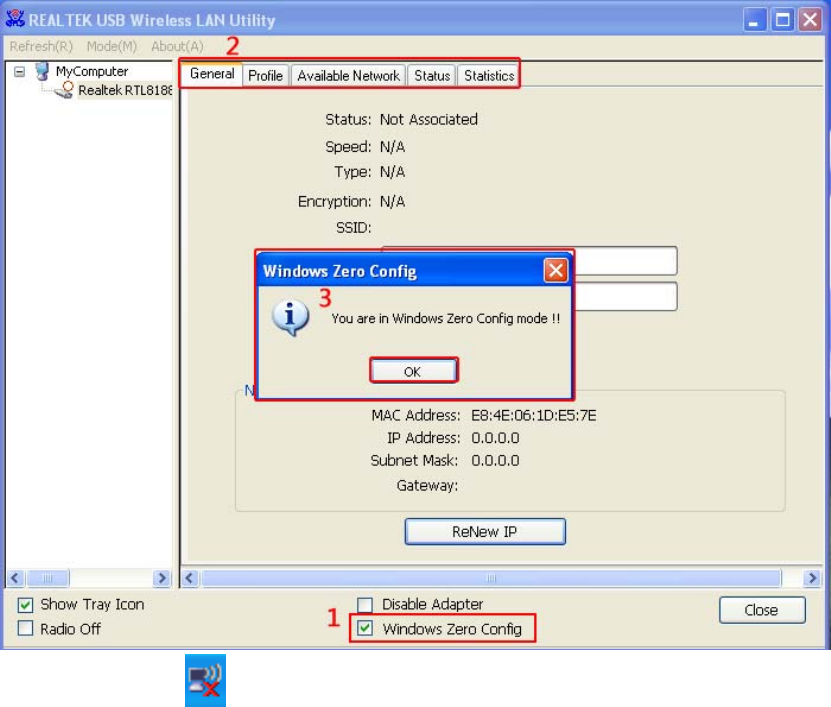Click the main panel right scroll arrow

(812, 578)
